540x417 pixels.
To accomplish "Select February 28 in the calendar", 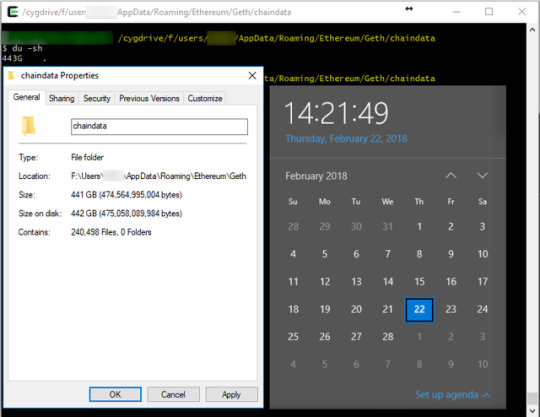I will pos(388,337).
